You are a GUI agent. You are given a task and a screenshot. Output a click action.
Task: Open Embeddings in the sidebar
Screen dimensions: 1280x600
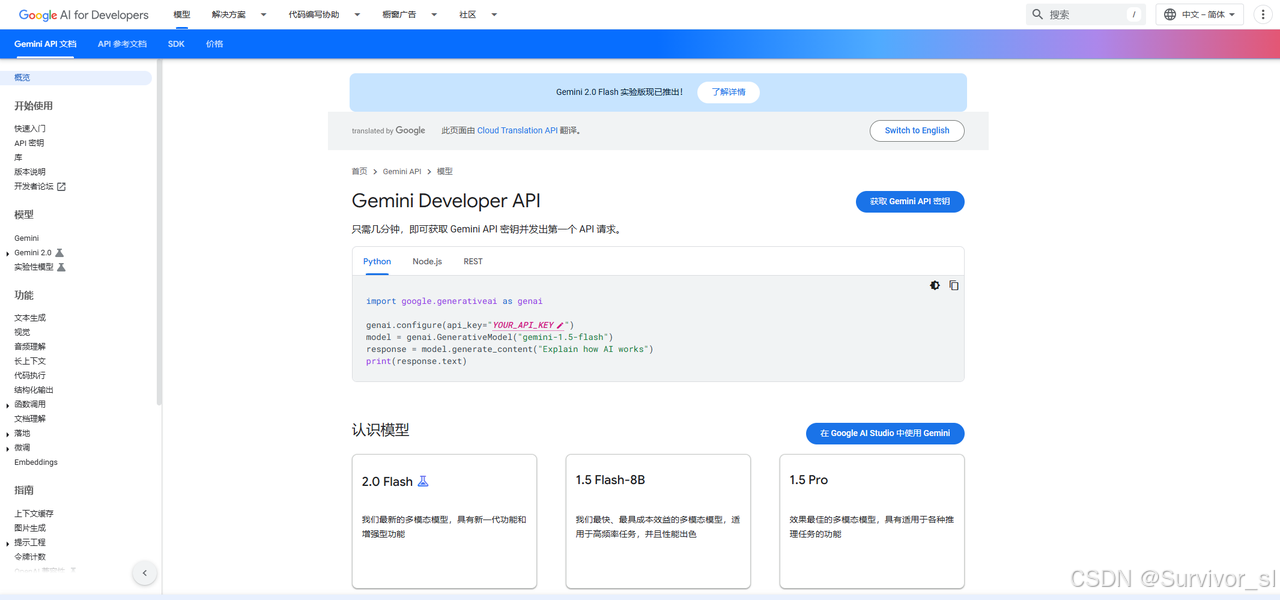click(36, 462)
